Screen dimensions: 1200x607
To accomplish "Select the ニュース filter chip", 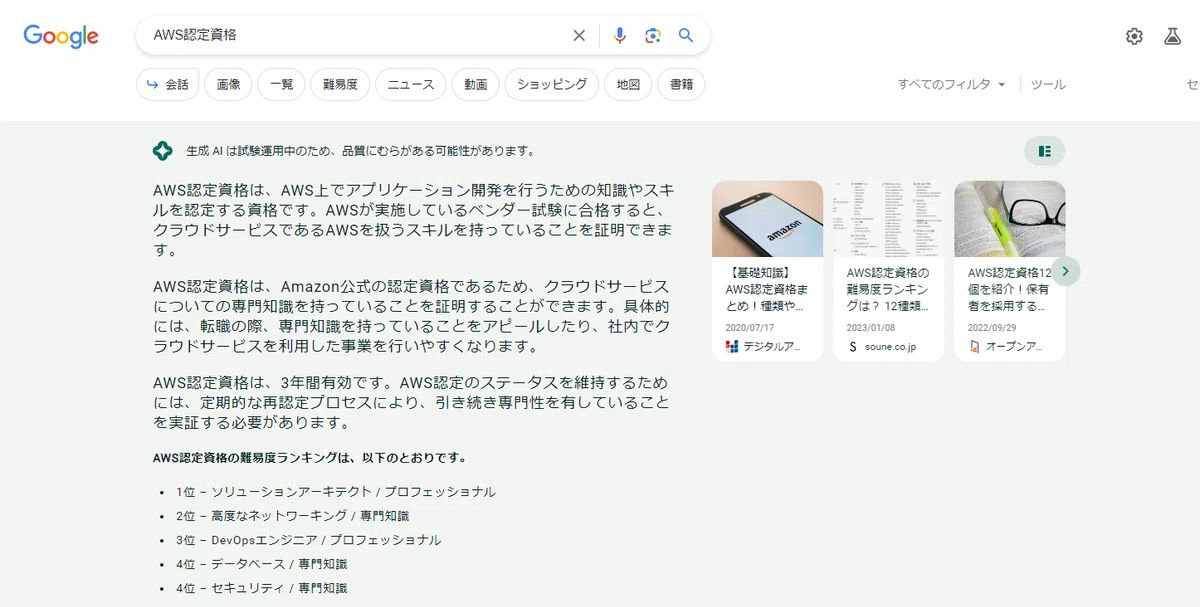I will [411, 85].
